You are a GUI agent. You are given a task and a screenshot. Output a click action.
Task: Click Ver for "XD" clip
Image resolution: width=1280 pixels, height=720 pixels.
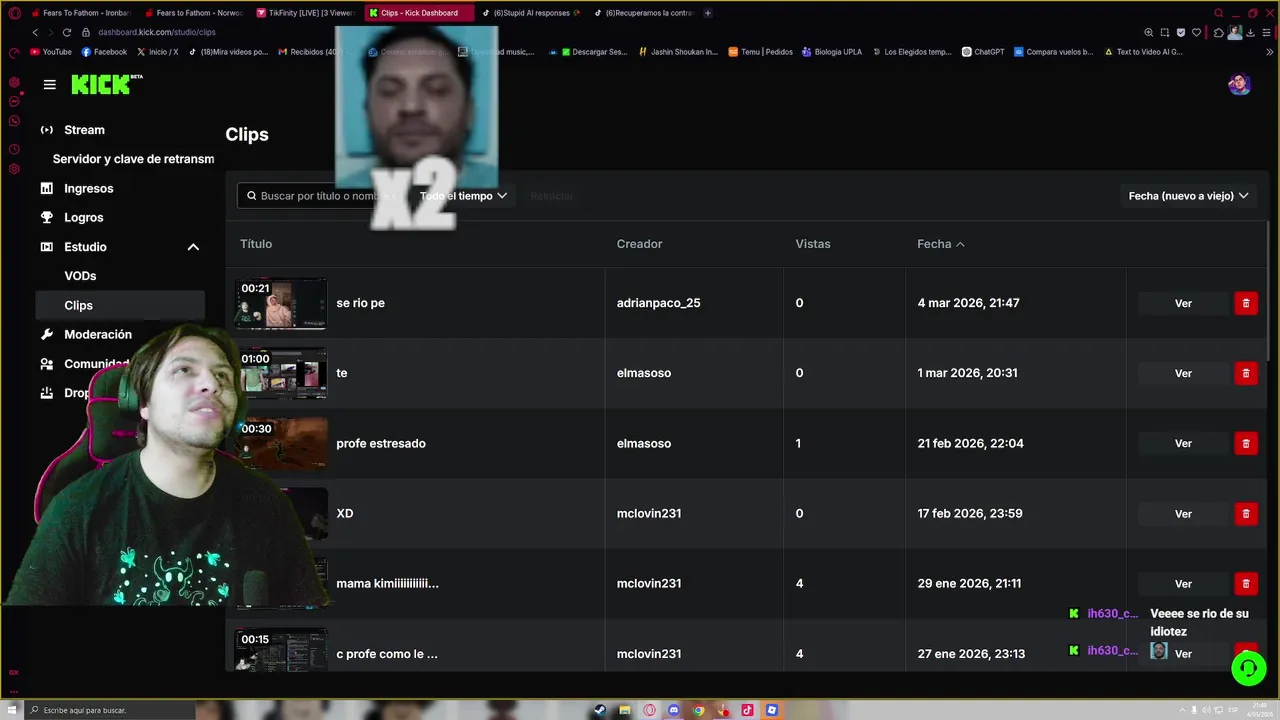(x=1183, y=513)
